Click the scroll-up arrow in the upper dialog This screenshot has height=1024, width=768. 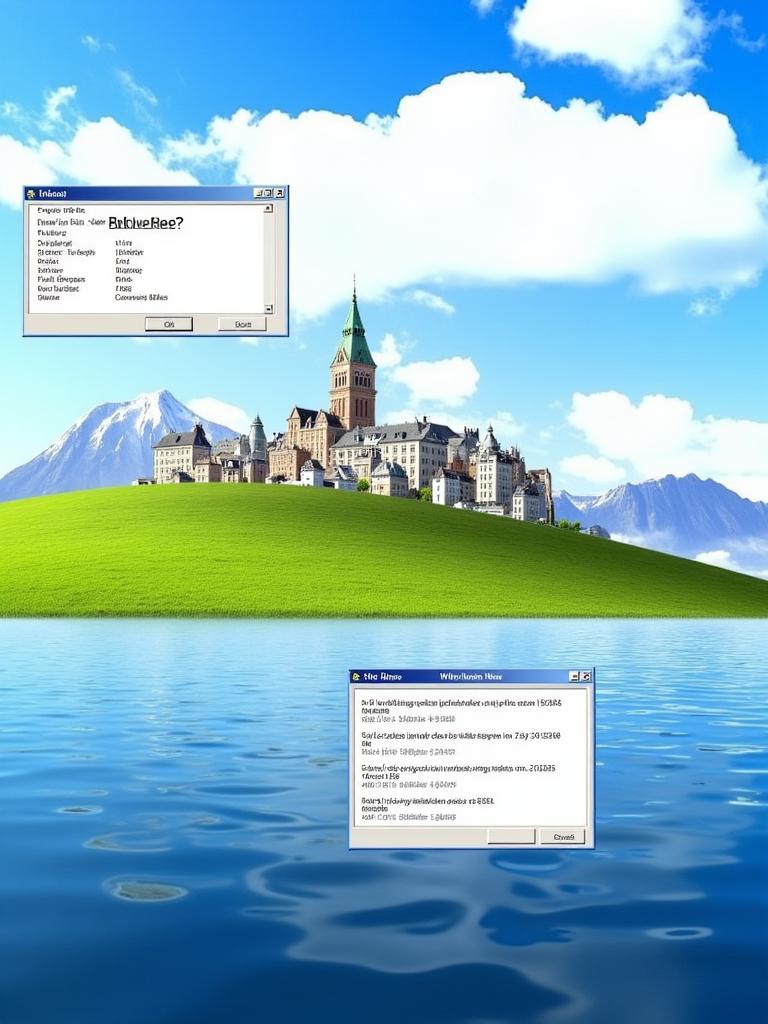(268, 208)
